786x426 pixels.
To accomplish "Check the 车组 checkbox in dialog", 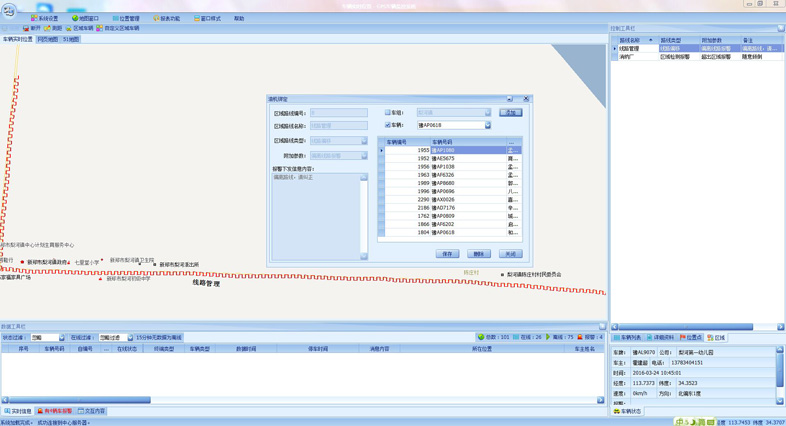I will pyautogui.click(x=388, y=113).
